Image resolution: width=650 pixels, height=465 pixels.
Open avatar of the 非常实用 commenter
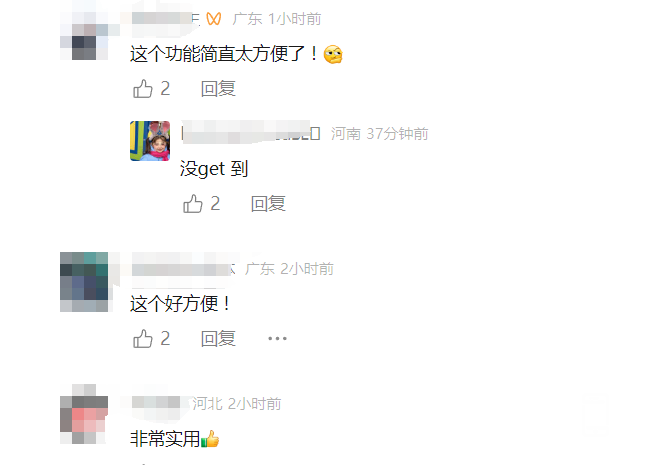point(84,414)
